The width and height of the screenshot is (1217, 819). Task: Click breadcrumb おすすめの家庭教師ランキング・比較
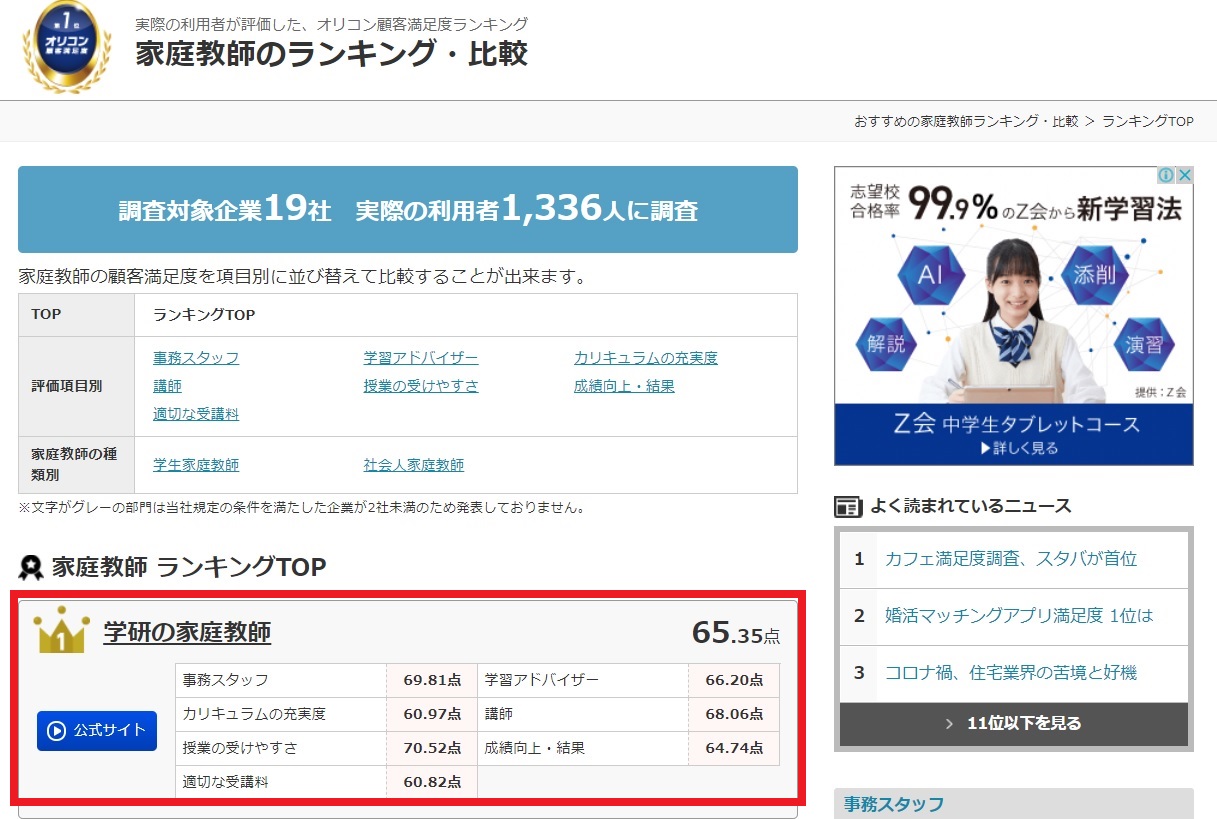pyautogui.click(x=966, y=121)
